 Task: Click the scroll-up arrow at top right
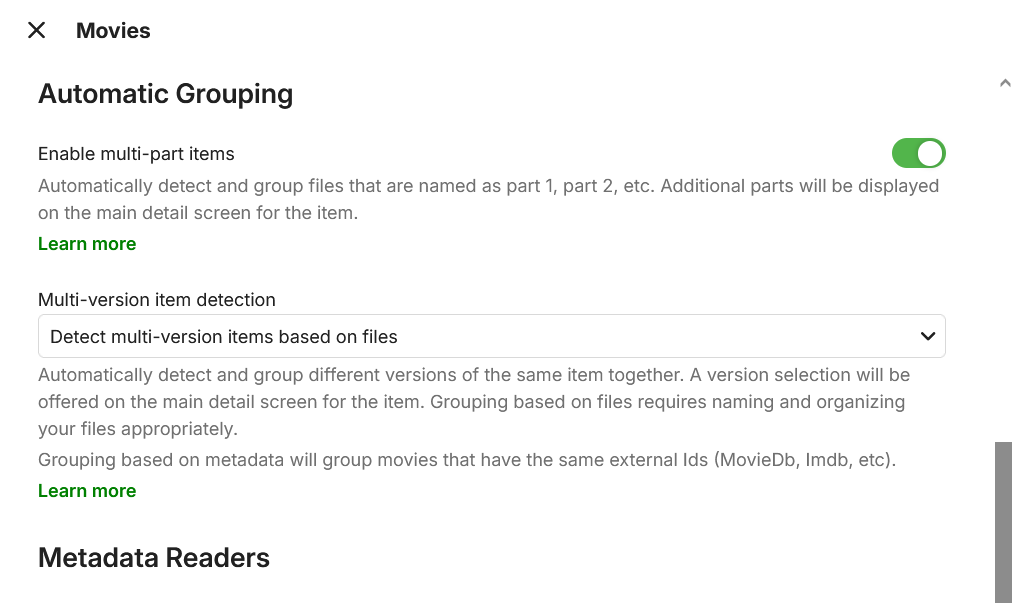pos(1004,84)
